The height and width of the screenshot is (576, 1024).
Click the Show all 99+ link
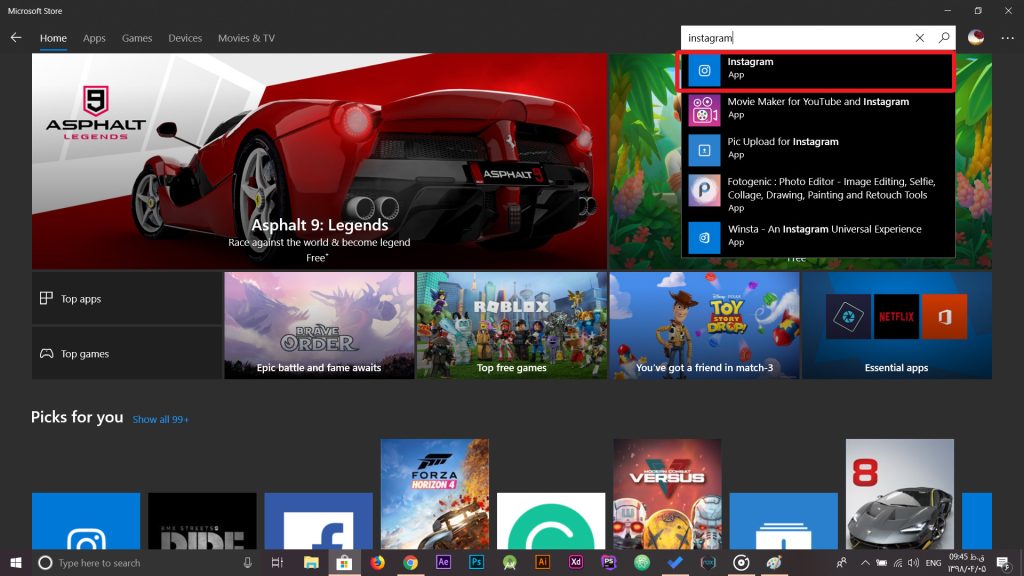(161, 419)
